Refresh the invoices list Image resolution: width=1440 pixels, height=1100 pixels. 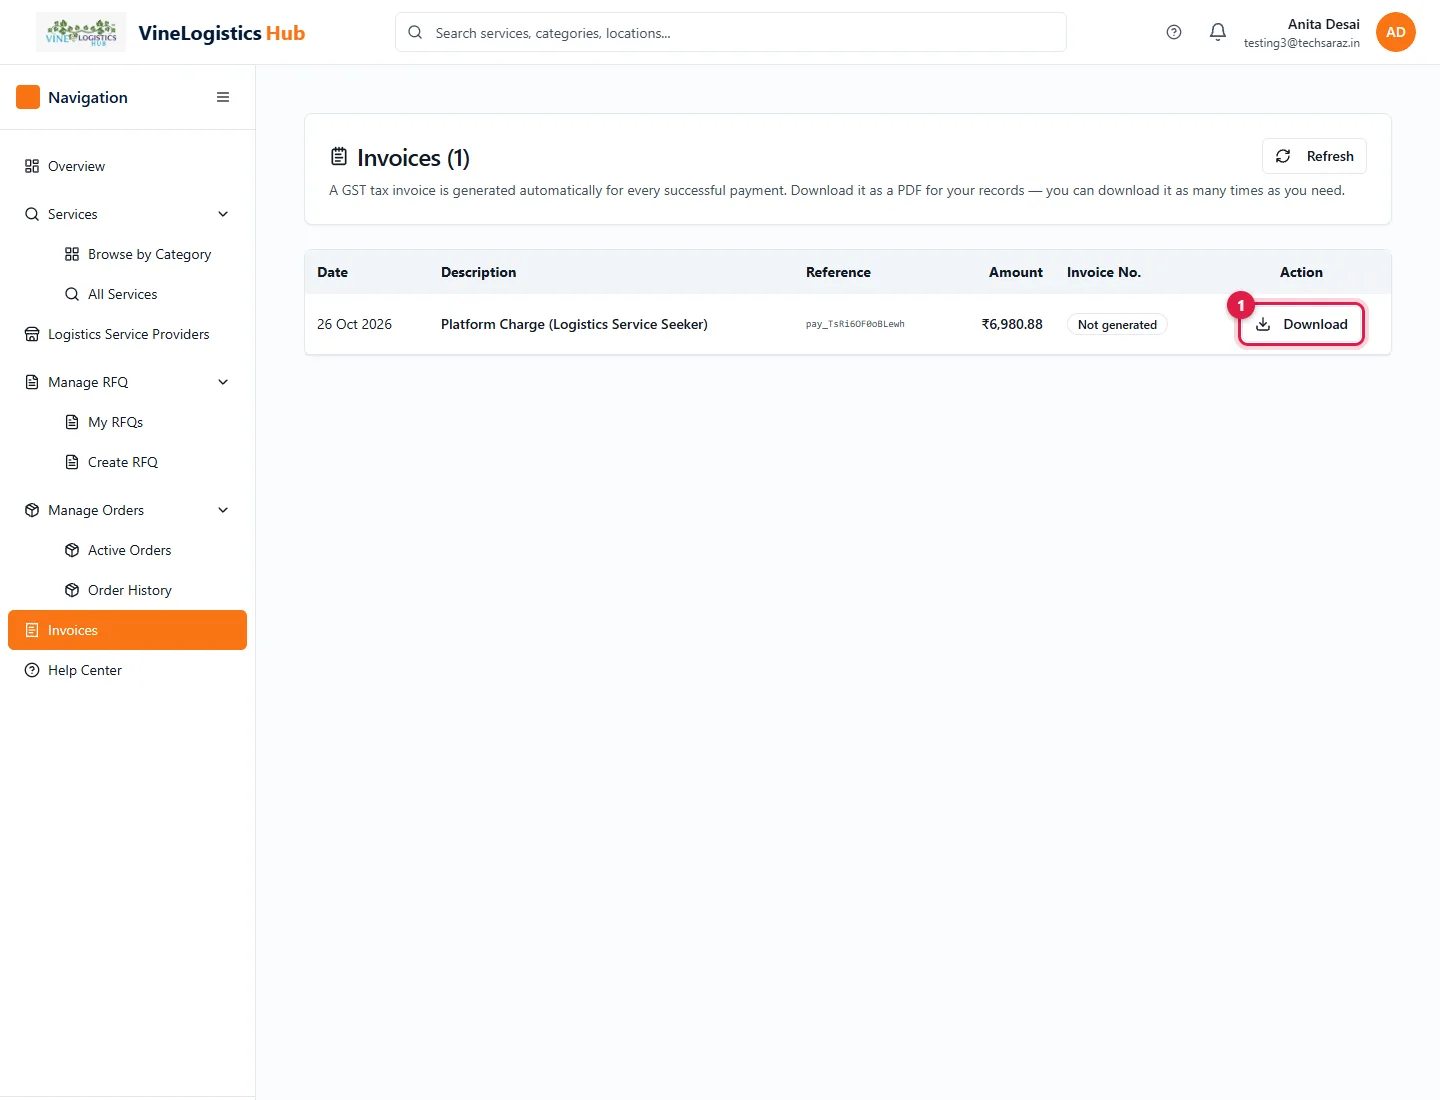tap(1314, 156)
